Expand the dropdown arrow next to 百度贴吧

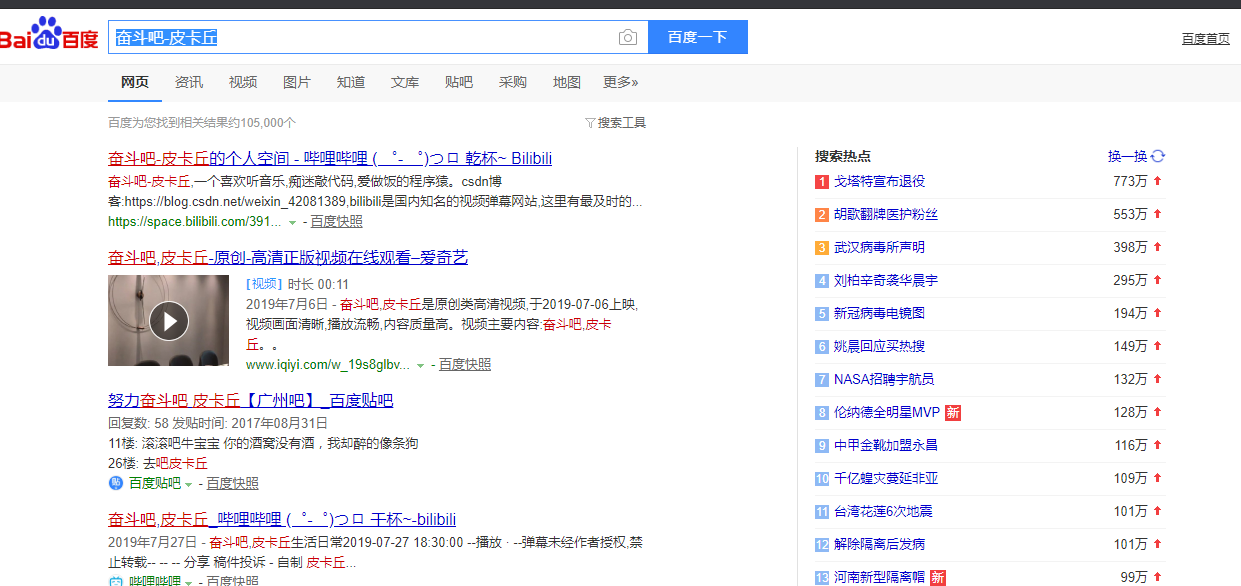tap(186, 483)
